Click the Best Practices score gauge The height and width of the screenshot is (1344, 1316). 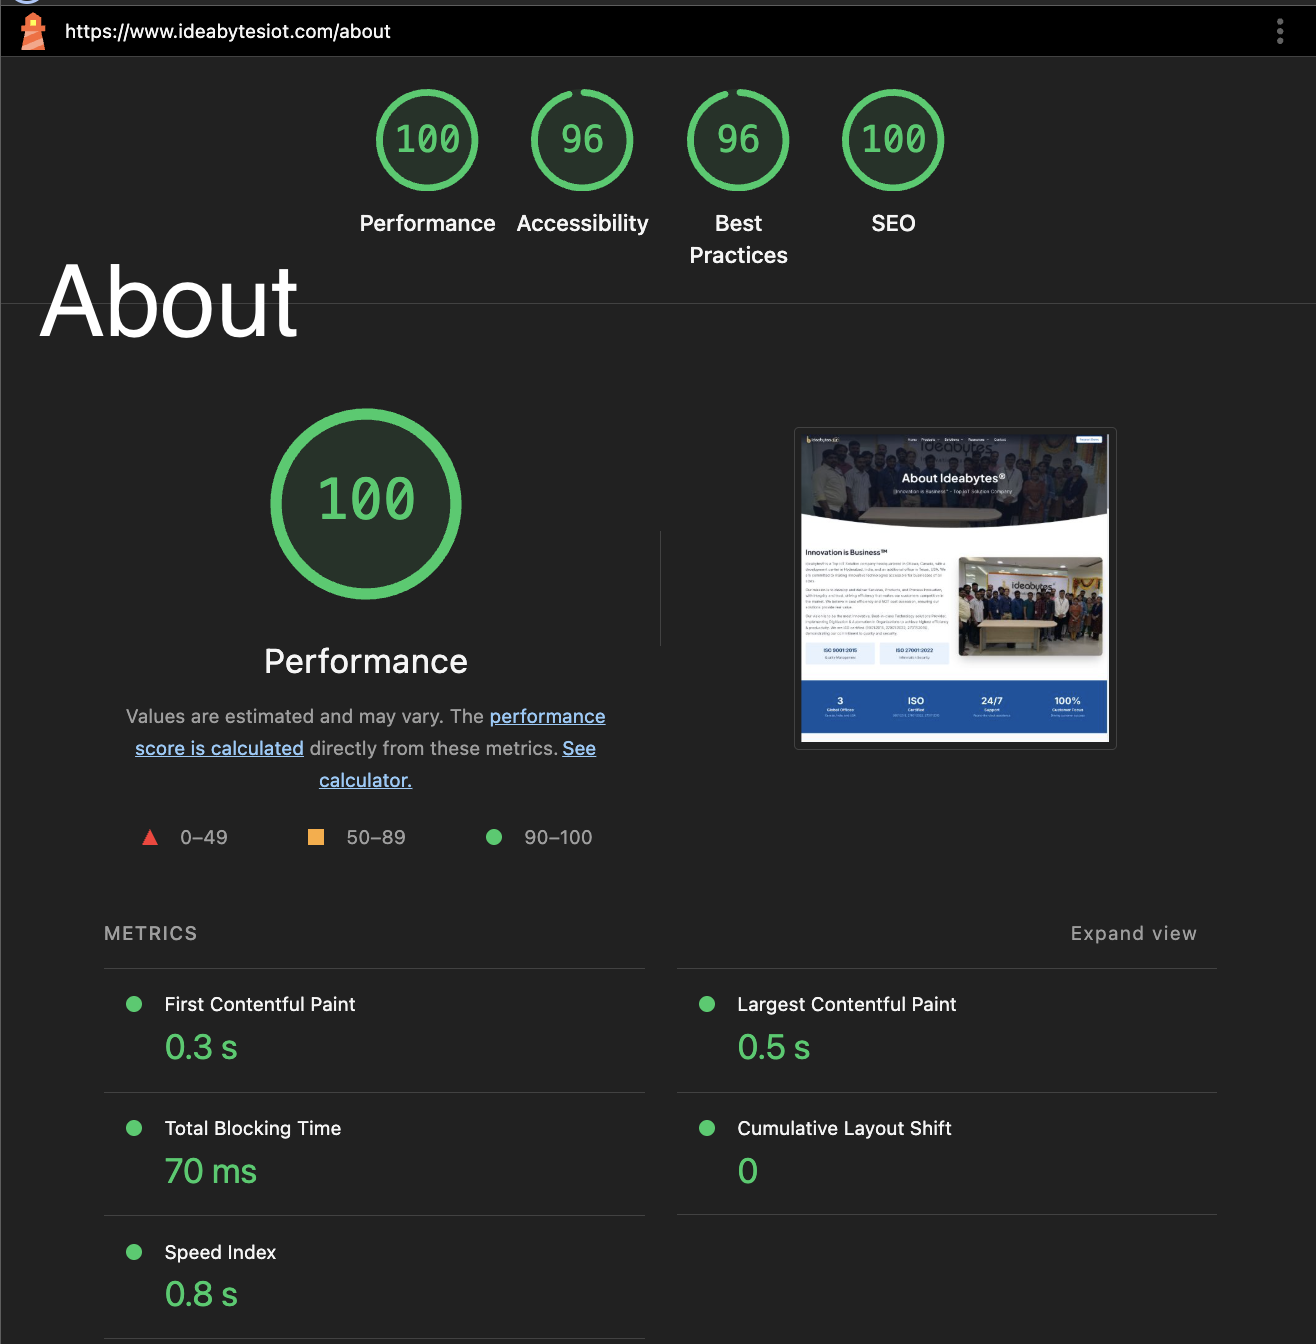[737, 140]
